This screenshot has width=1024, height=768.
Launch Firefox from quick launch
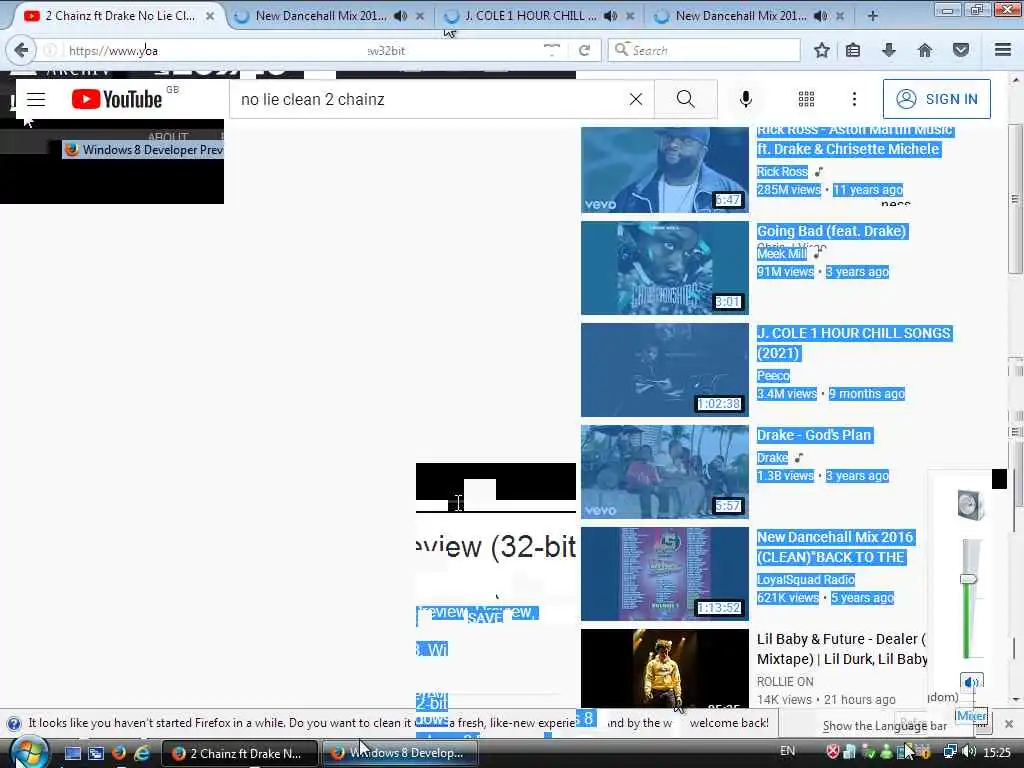pos(119,753)
